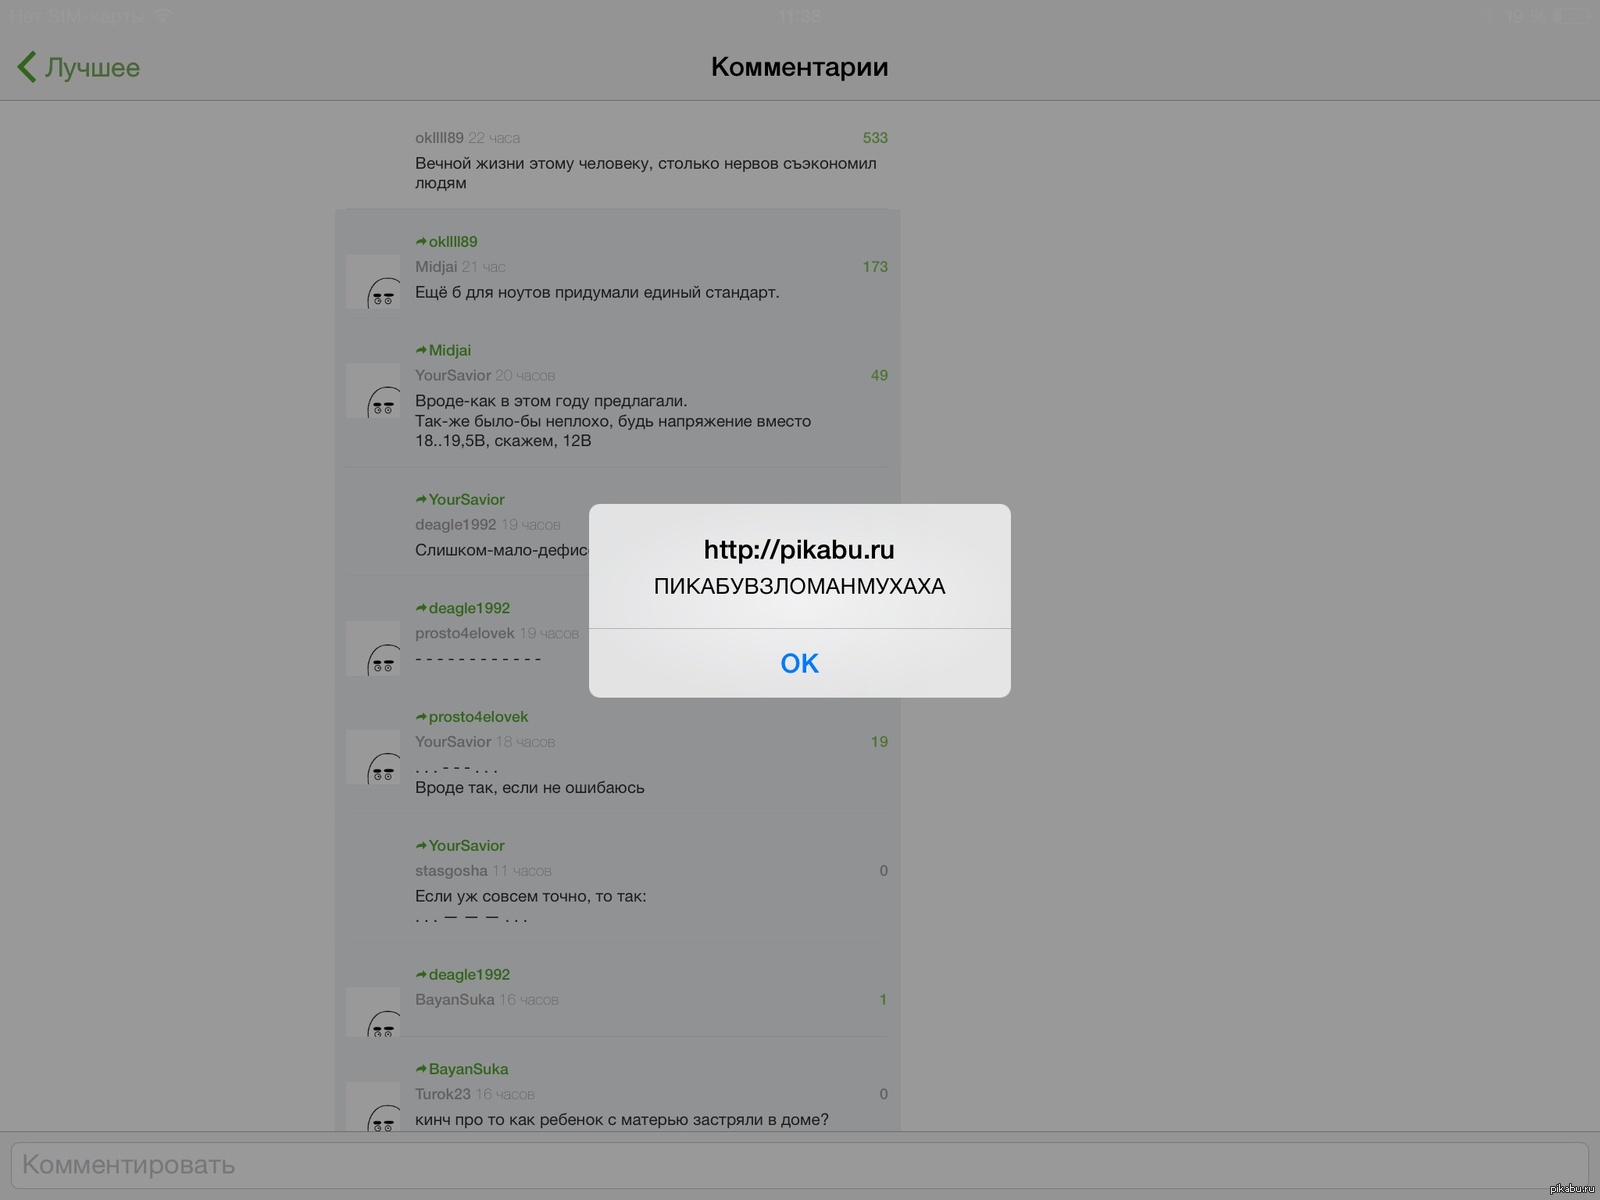Tap reply-to link BayanSuka above Turok23
This screenshot has width=1600, height=1200.
click(467, 1070)
